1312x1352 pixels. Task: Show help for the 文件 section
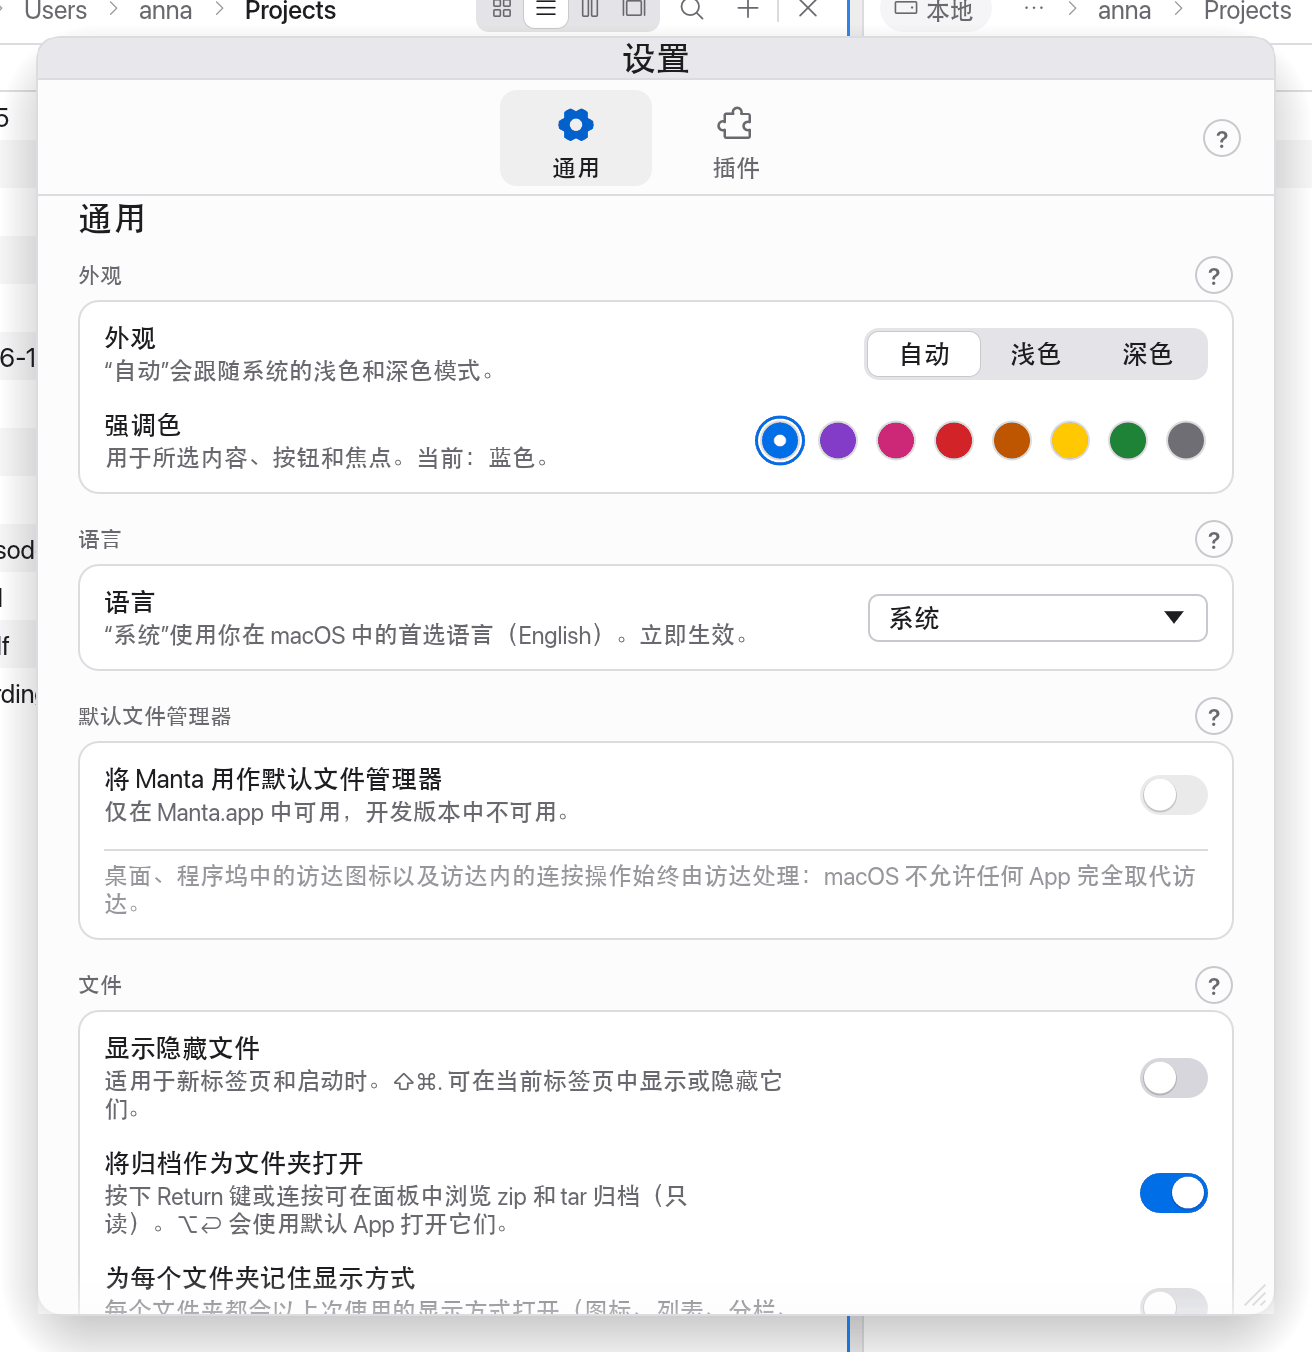click(1214, 986)
